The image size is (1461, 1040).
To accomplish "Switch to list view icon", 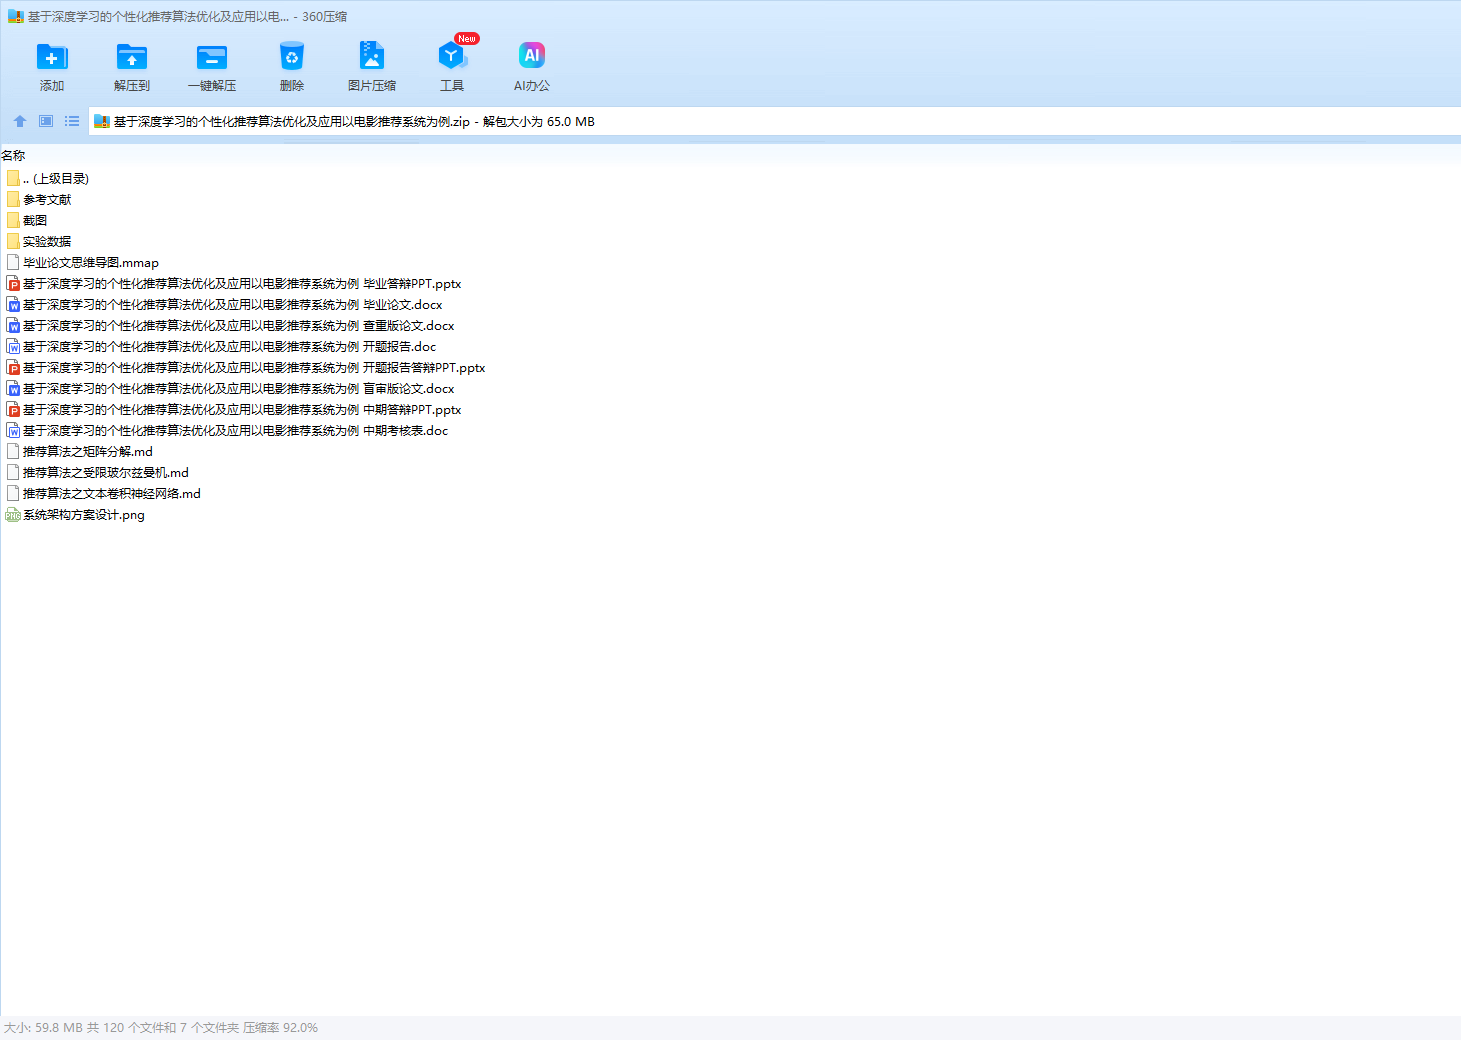I will 72,121.
